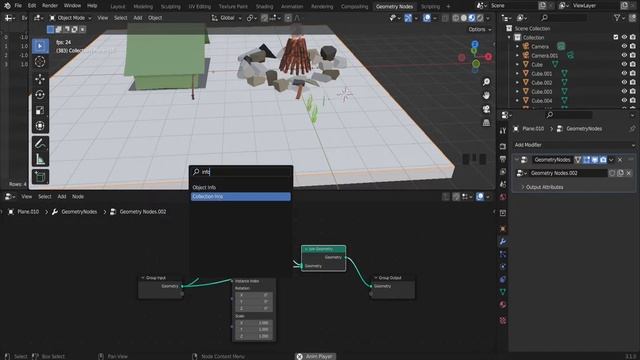640x360 pixels.
Task: Hide Camera in the outliner viewport
Action: [624, 47]
